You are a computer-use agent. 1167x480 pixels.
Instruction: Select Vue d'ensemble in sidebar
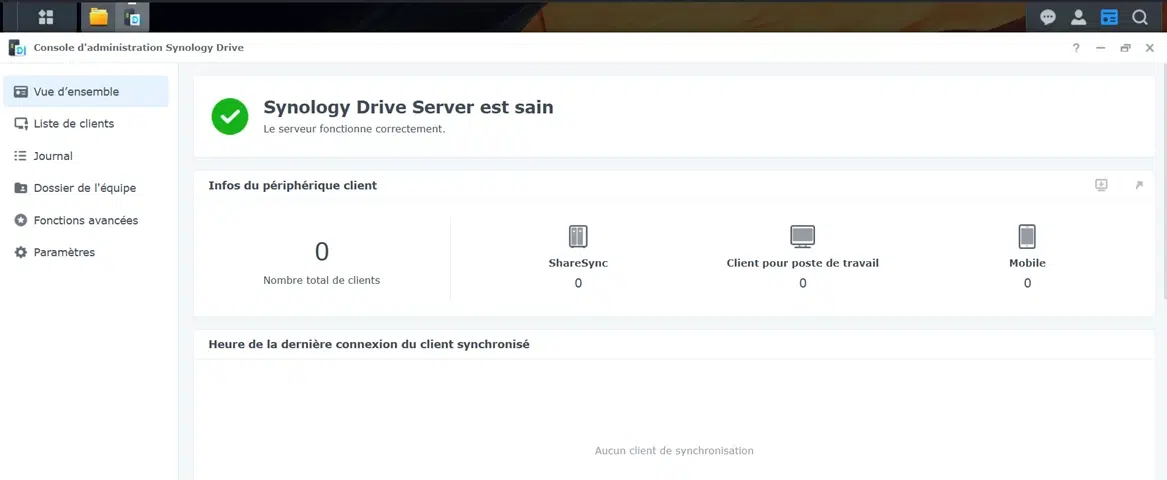[86, 92]
